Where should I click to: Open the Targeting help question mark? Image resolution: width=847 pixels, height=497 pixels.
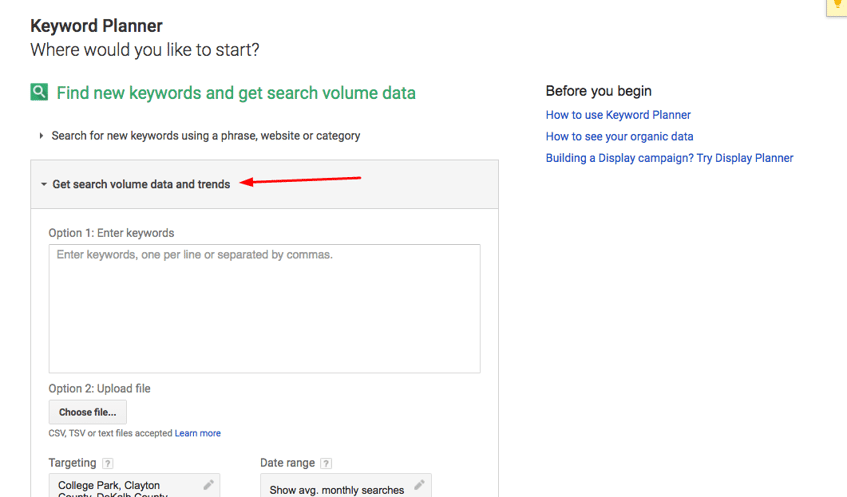tap(108, 464)
